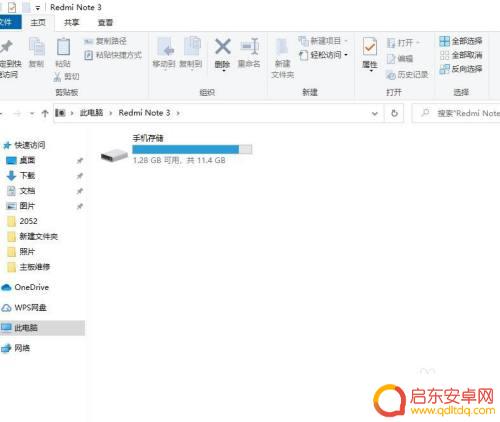This screenshot has height=422, width=500.
Task: Open Properties (属性) dropdown arrow
Action: [x=371, y=71]
